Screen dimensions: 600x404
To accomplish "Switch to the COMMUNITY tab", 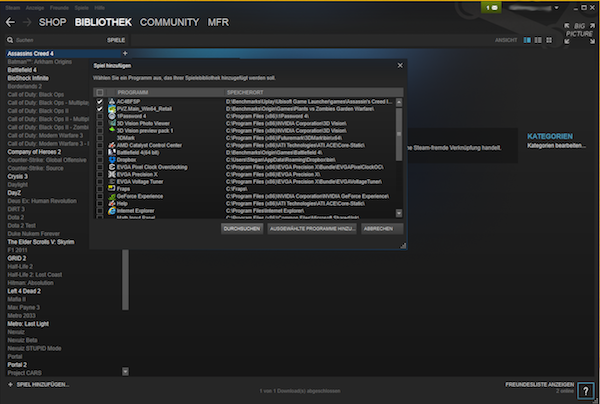I will click(170, 22).
